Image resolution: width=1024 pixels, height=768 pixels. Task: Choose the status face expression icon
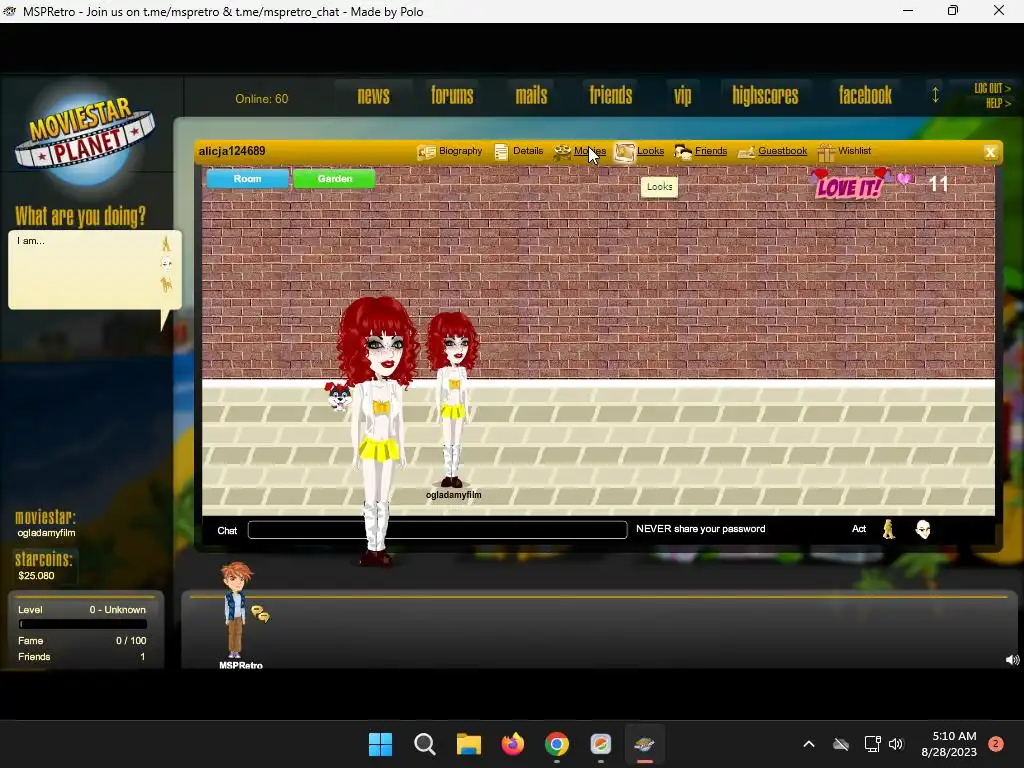coord(167,264)
